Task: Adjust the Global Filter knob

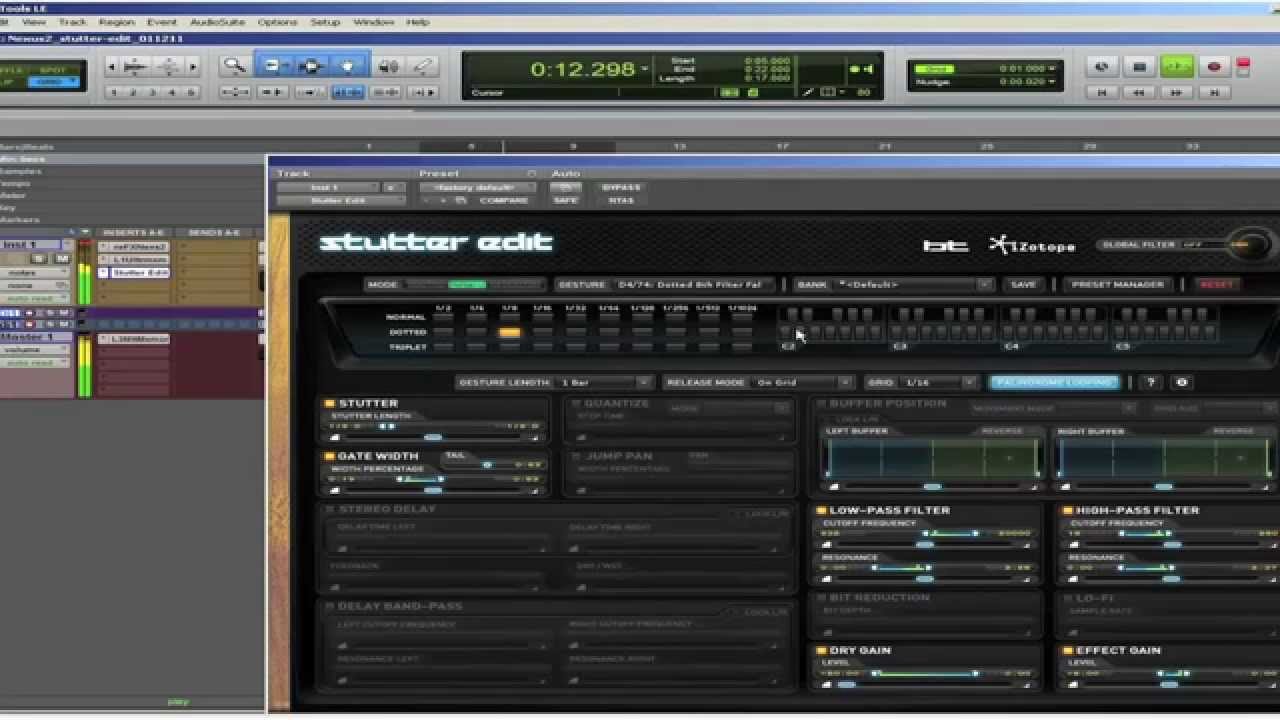Action: click(x=1250, y=244)
